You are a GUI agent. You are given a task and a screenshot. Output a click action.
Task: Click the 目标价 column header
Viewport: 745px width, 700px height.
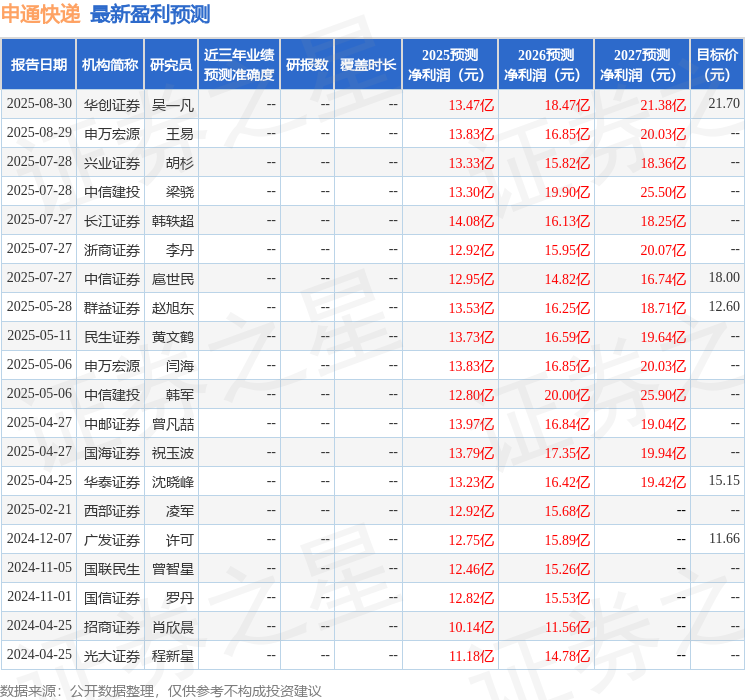click(716, 64)
